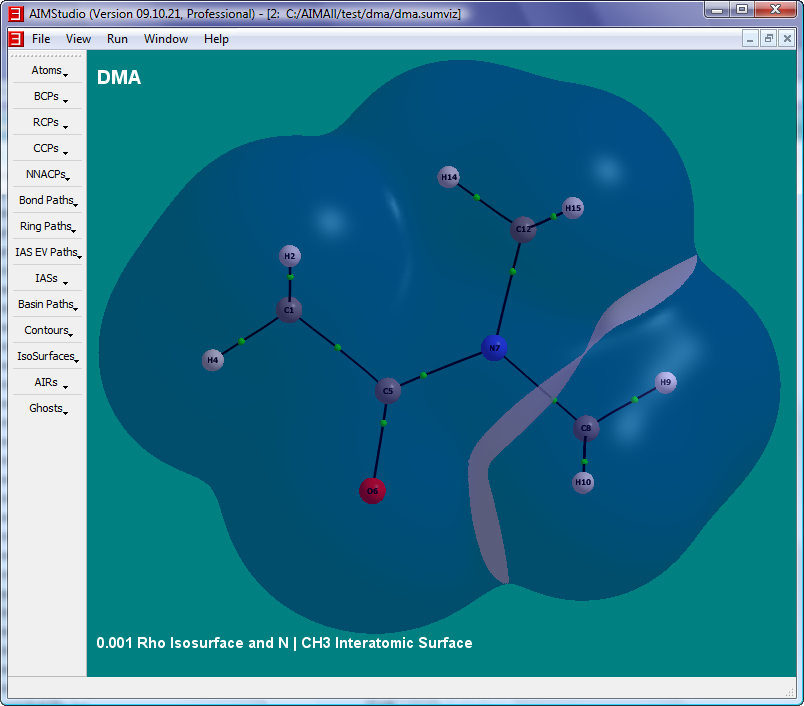Open the Ghosts dropdown

pyautogui.click(x=46, y=409)
